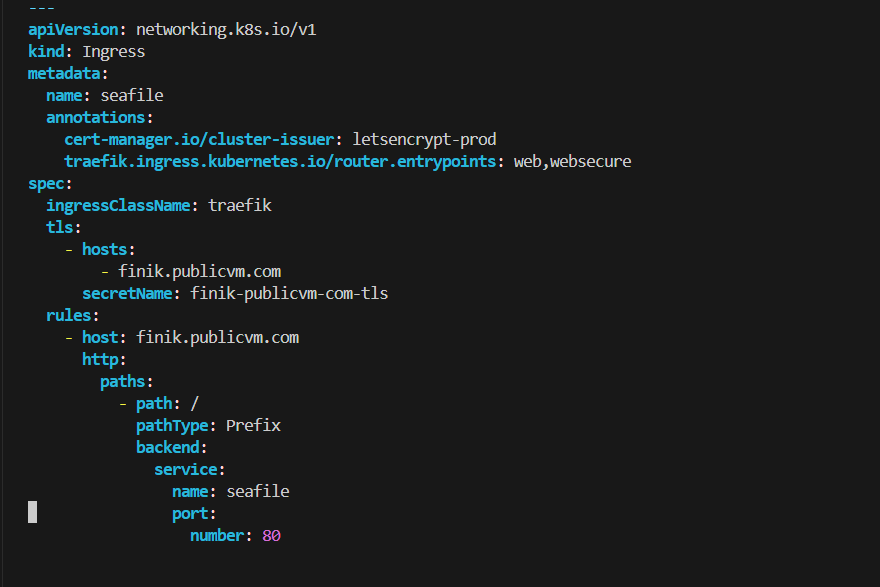This screenshot has width=880, height=587.
Task: Click the block cursor at line start
Action: (x=33, y=512)
